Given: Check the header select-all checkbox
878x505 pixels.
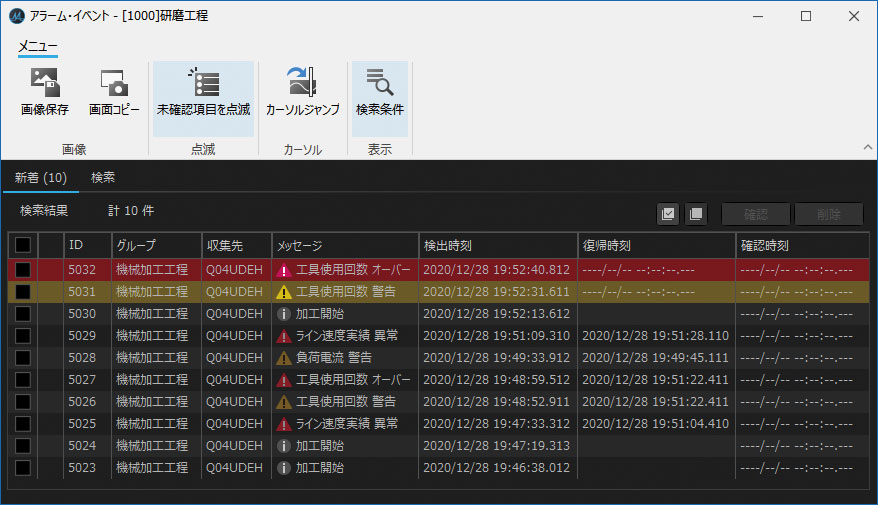Looking at the screenshot, I should pyautogui.click(x=22, y=245).
